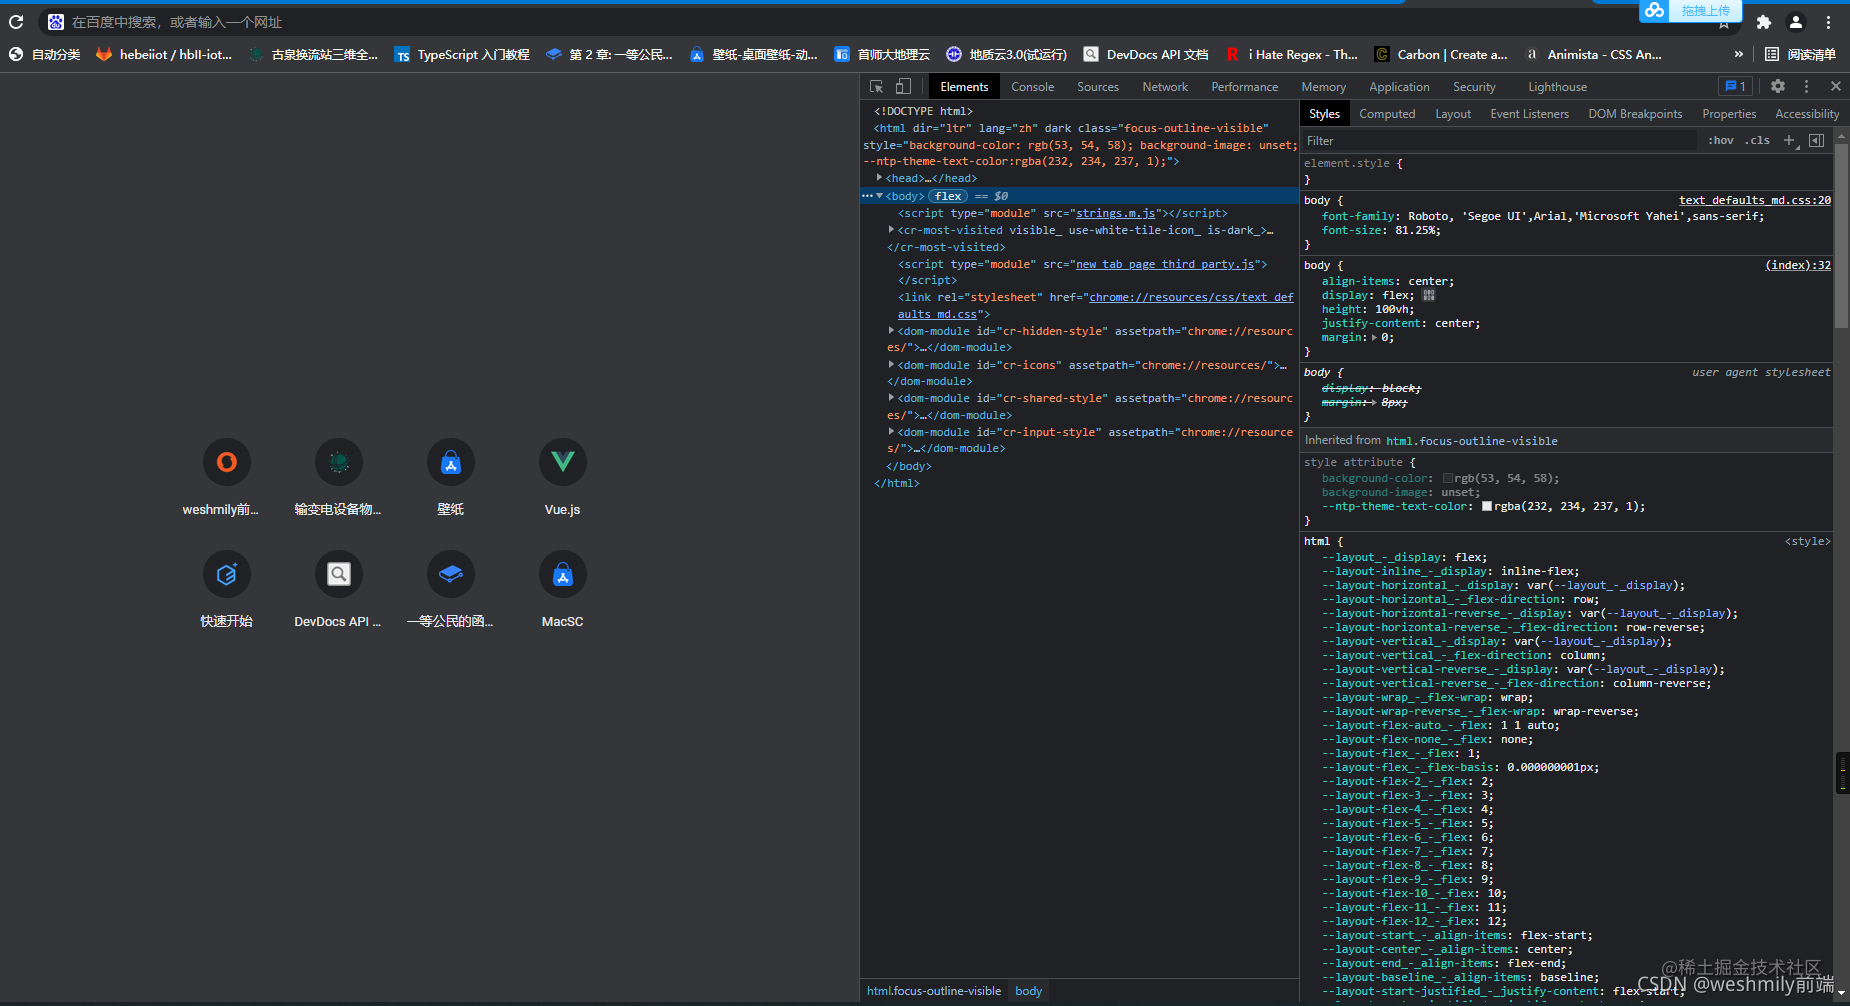
Task: Expand the cr-shared-style dom-module
Action: click(x=891, y=398)
